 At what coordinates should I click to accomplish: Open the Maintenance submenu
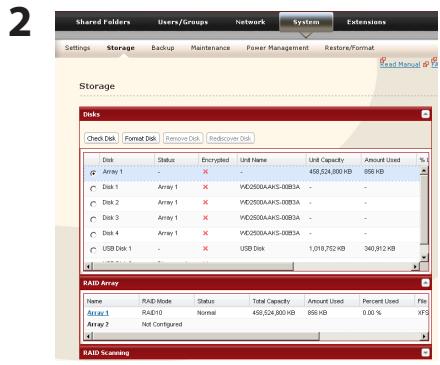point(210,48)
